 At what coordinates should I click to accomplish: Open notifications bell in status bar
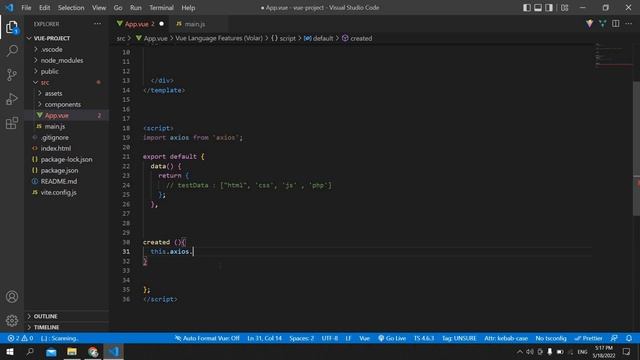629,338
